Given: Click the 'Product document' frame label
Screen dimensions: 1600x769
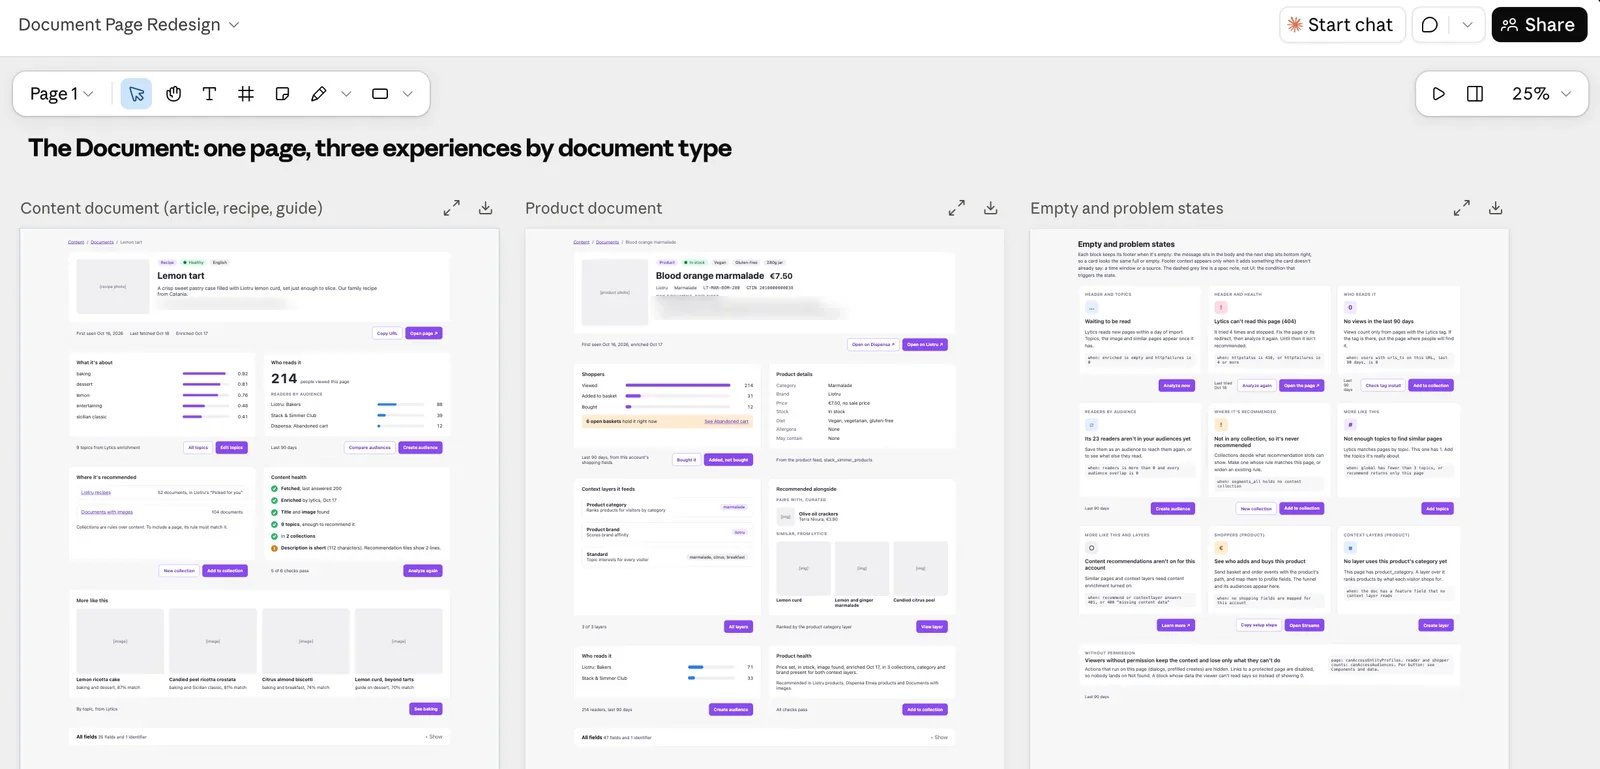Looking at the screenshot, I should 594,208.
